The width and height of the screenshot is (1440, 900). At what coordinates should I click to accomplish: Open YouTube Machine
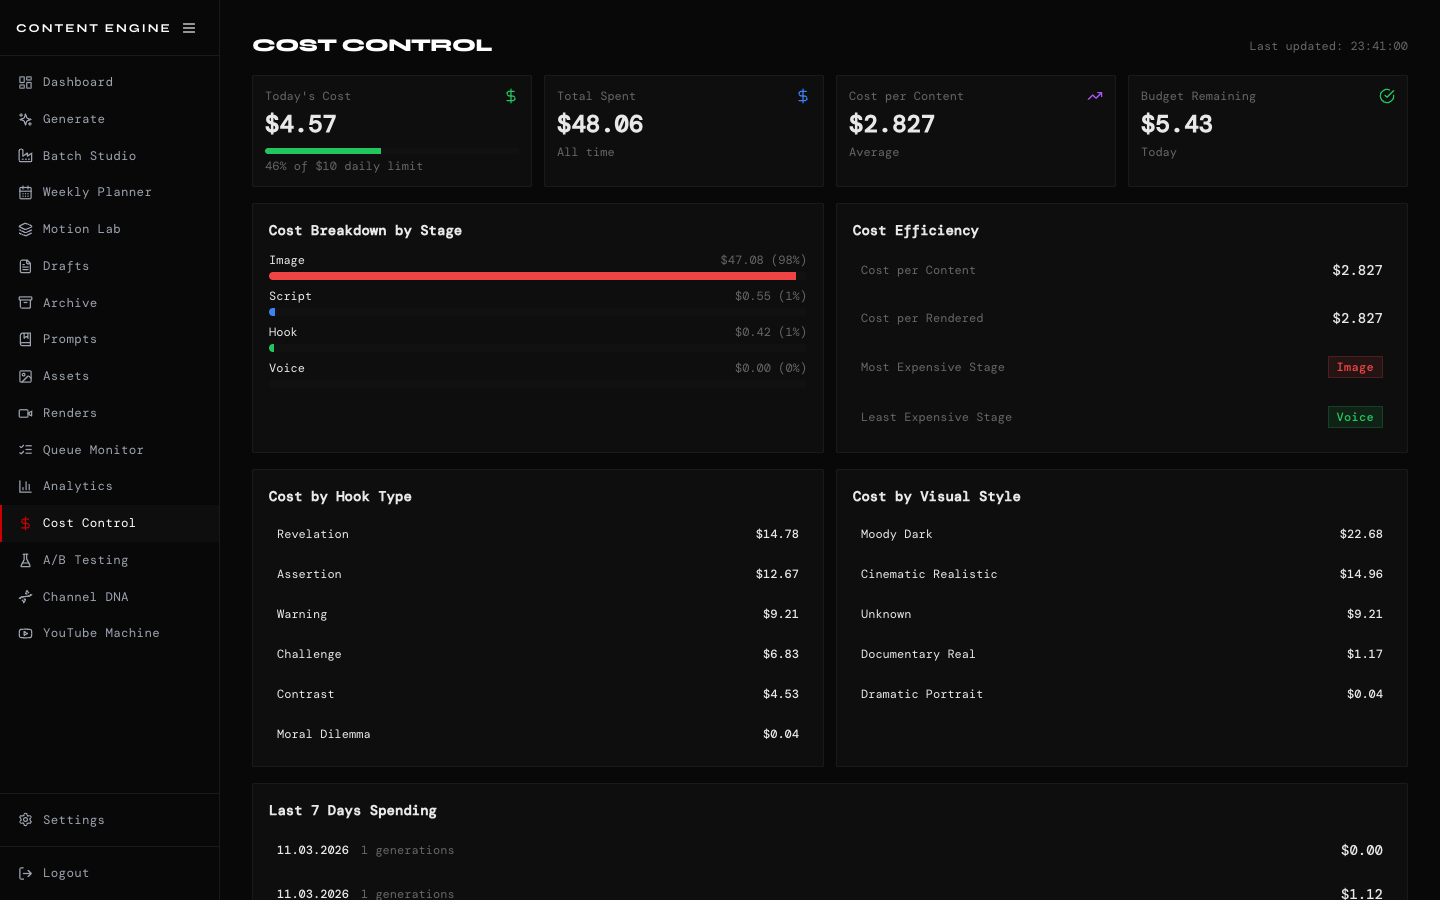101,633
